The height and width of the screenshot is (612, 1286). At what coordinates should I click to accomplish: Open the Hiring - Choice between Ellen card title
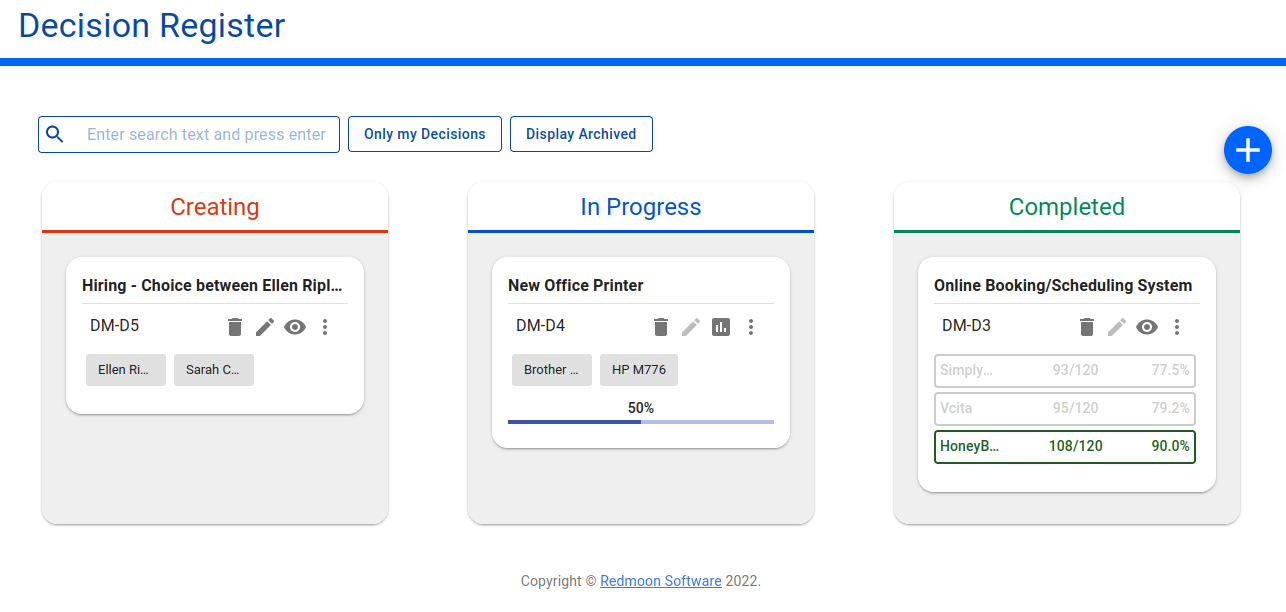212,285
